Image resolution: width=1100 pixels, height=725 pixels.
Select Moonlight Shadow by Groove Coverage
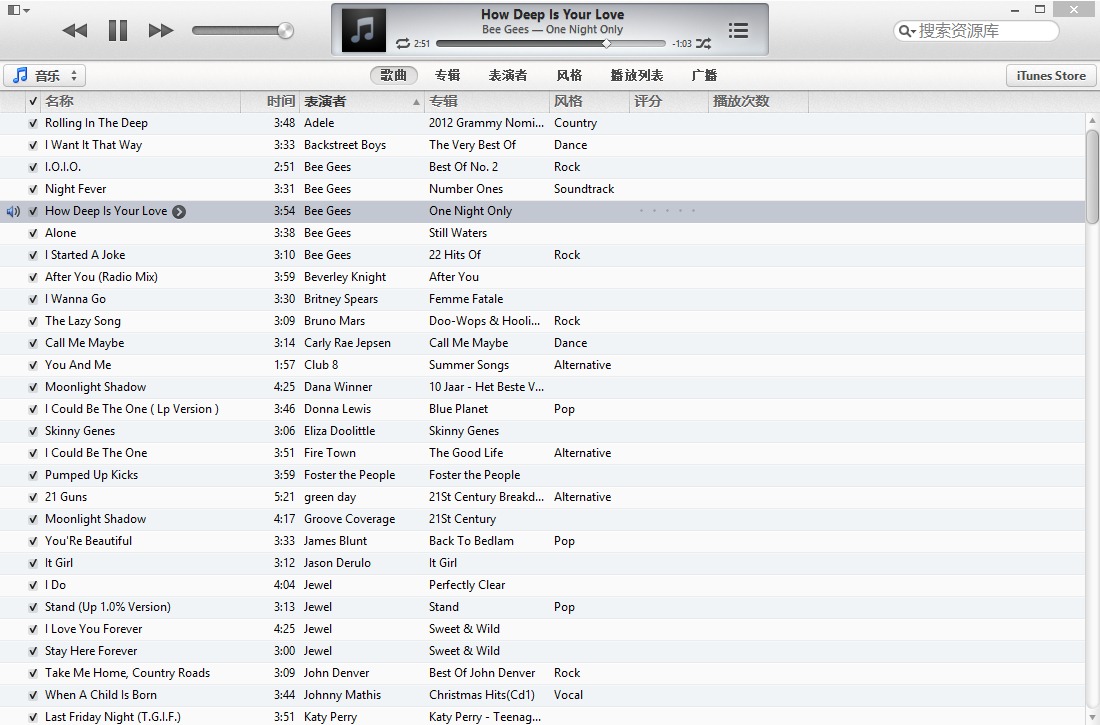point(95,519)
